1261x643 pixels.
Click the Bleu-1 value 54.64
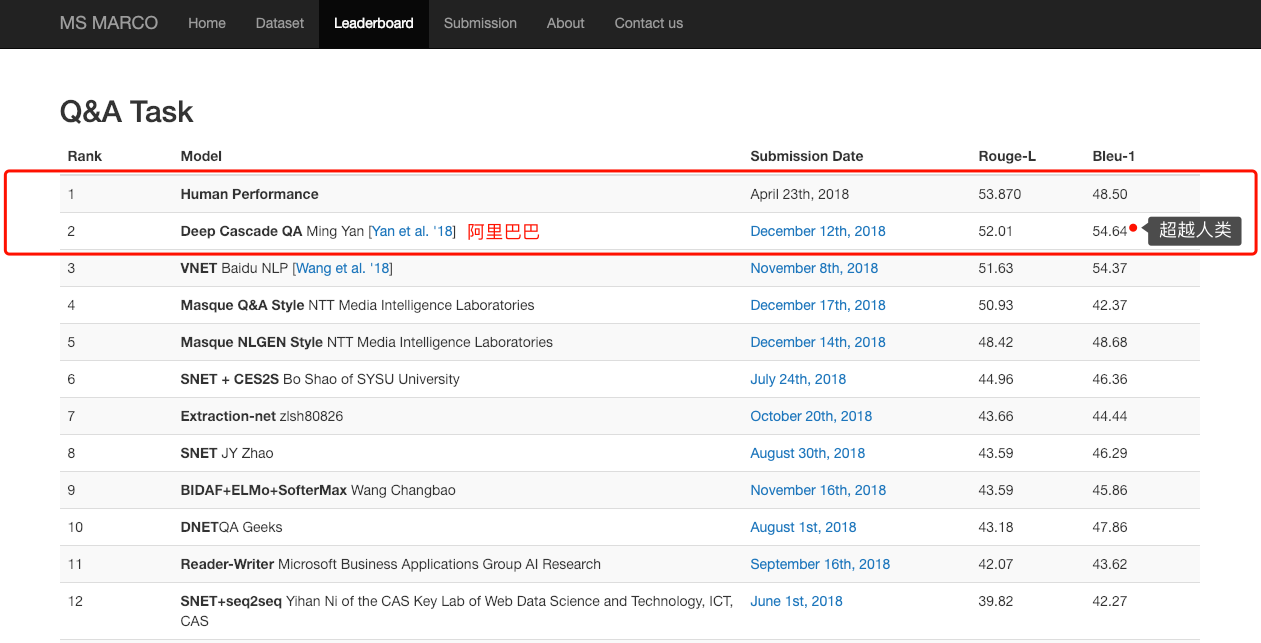pyautogui.click(x=1110, y=231)
